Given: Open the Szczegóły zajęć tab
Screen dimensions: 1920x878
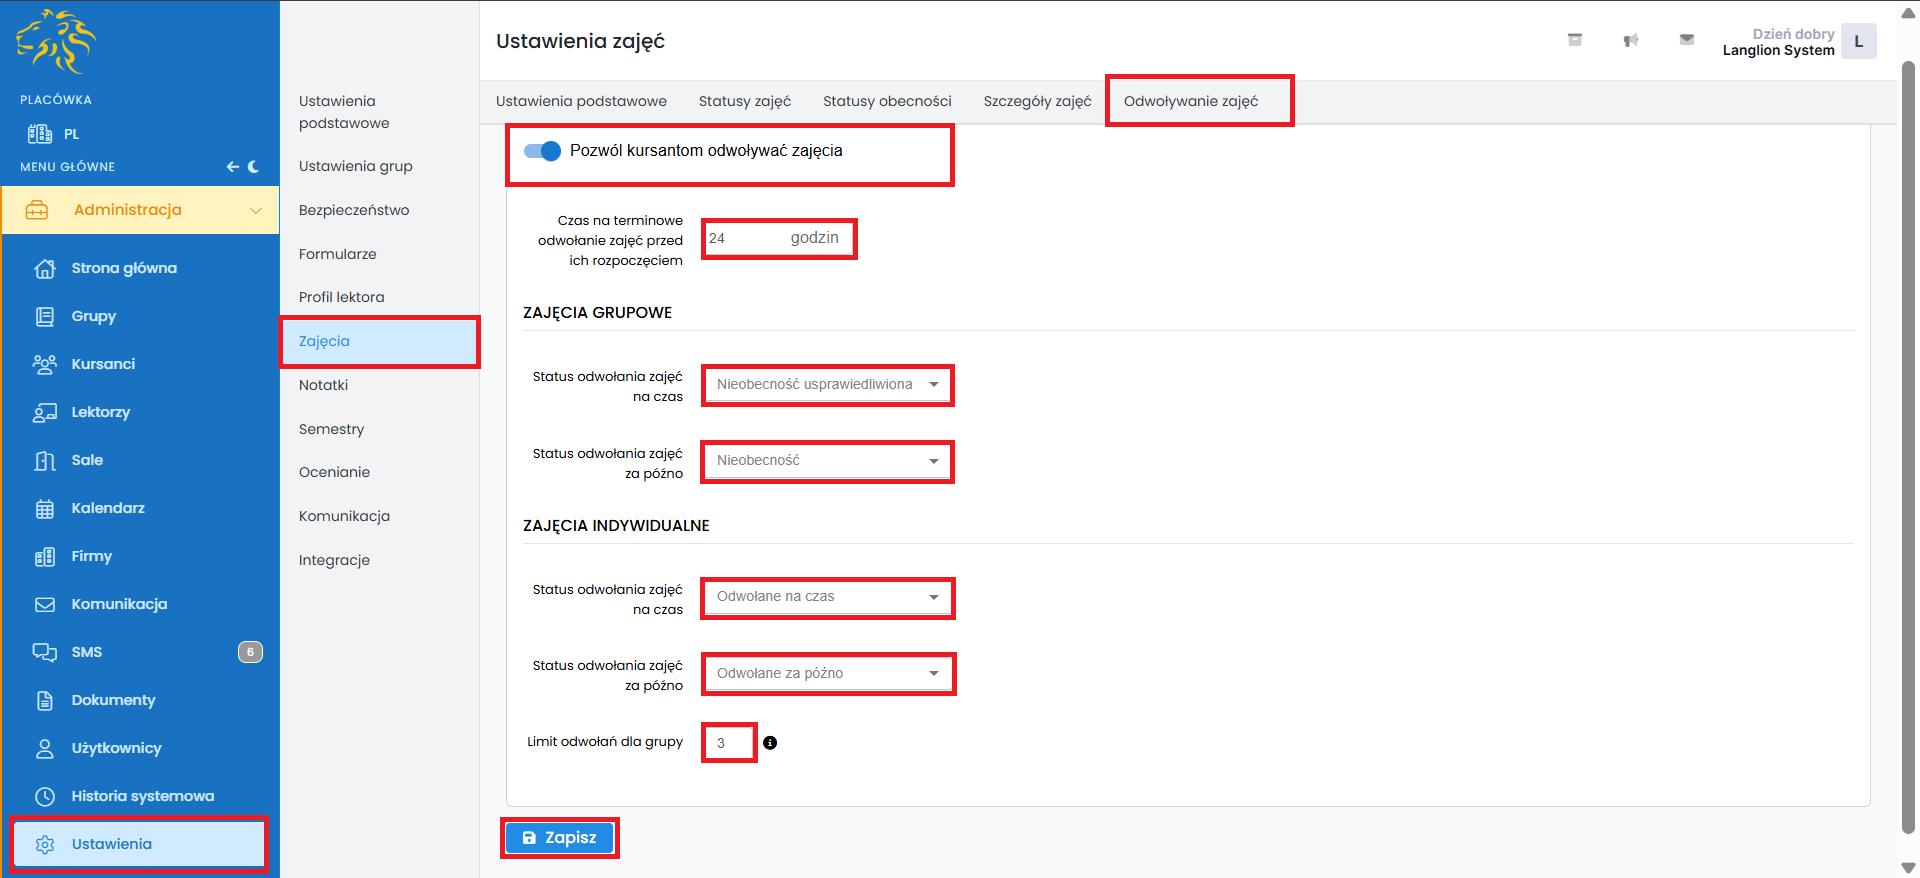Looking at the screenshot, I should coord(1037,101).
